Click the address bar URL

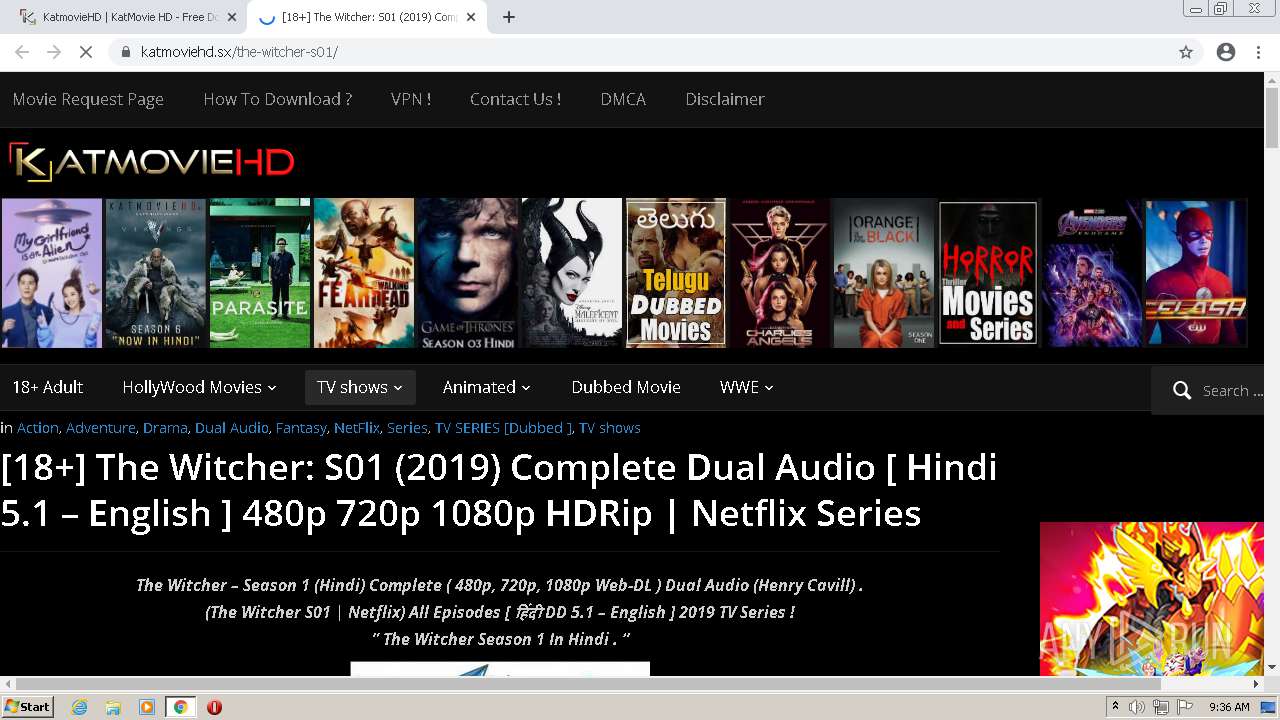(239, 52)
